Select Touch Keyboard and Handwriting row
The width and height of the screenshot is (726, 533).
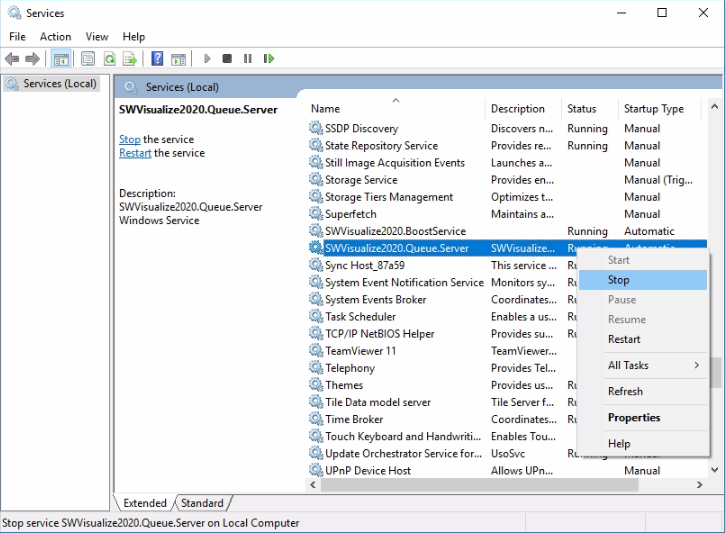442,436
